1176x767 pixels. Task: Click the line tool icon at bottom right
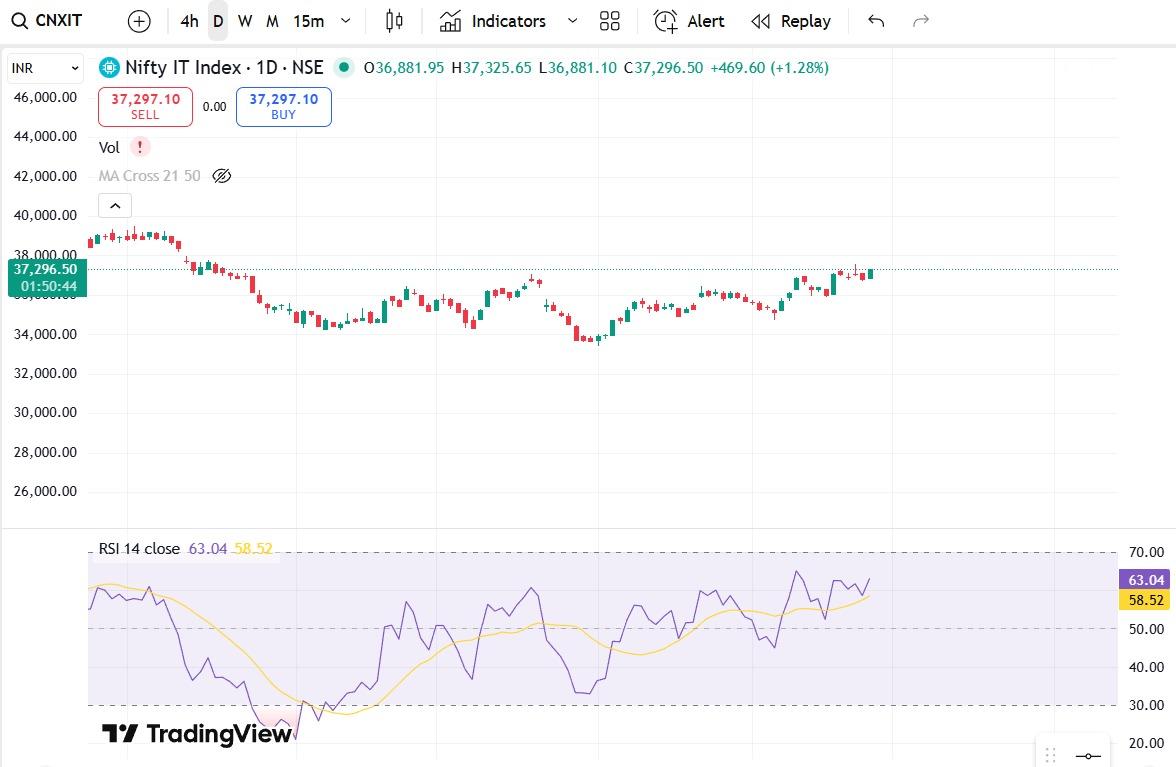click(x=1088, y=756)
